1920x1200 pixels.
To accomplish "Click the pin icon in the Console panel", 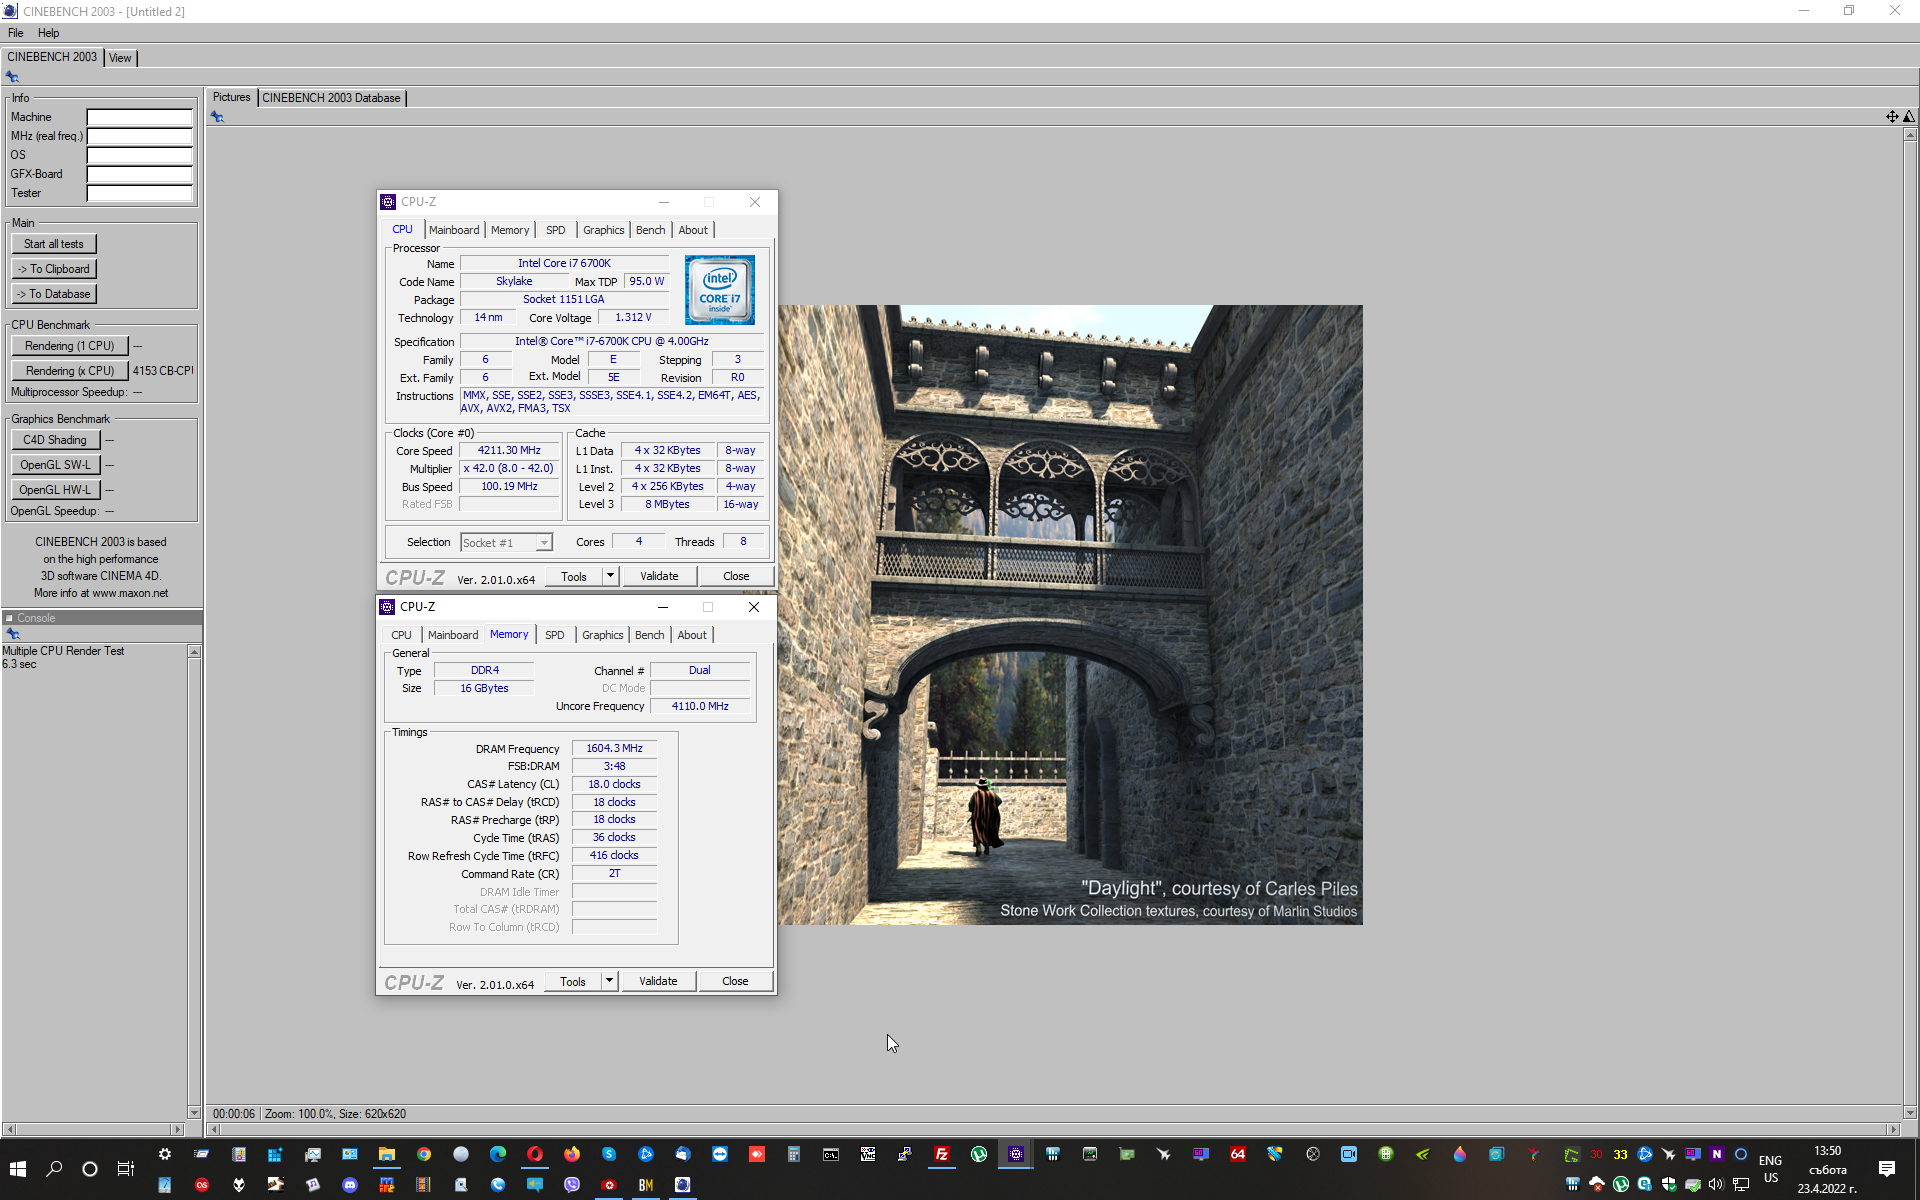I will [12, 634].
